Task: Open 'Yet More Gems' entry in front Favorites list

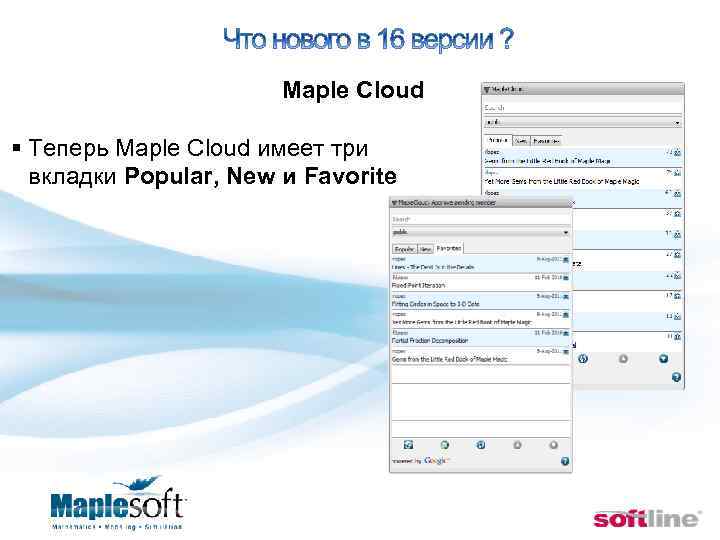Action: pos(480,319)
